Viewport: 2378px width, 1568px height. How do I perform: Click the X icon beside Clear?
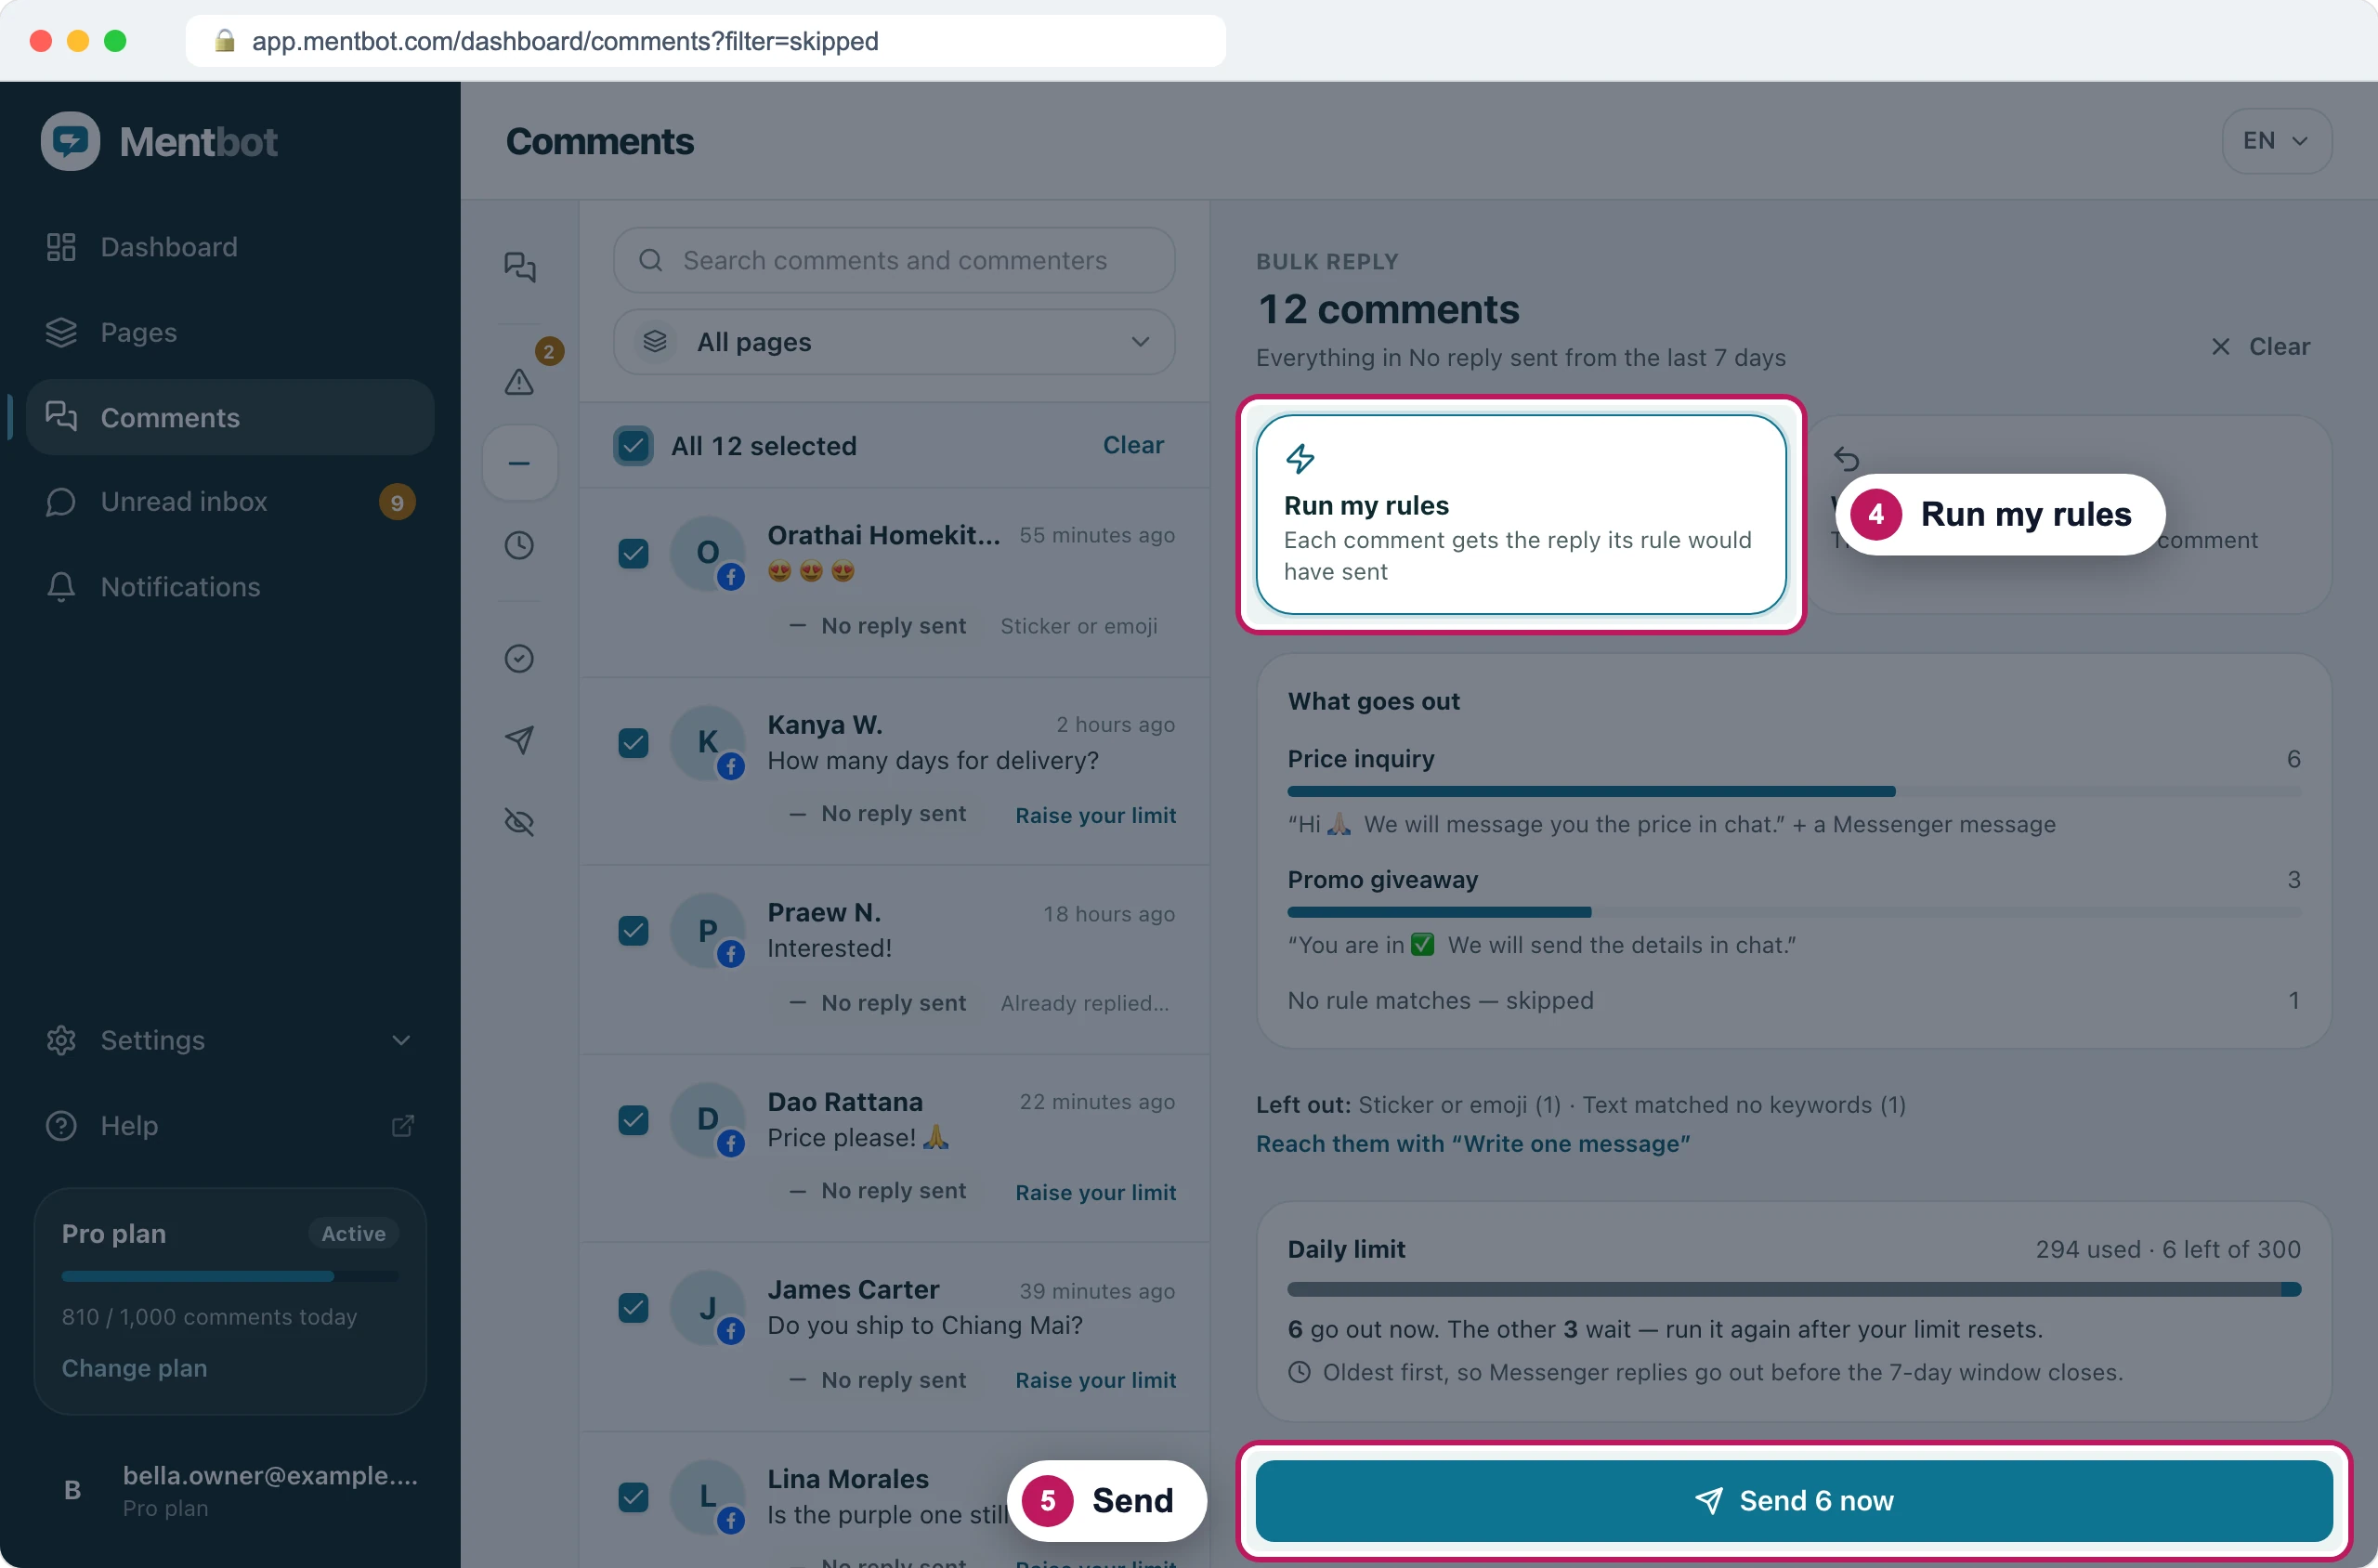click(x=2220, y=346)
